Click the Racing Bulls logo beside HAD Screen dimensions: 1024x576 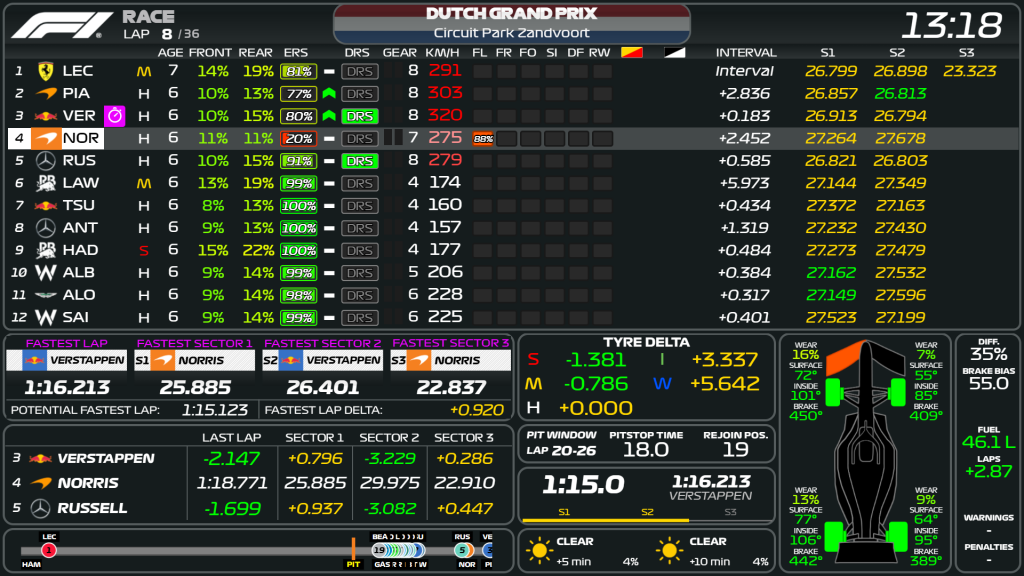45,250
